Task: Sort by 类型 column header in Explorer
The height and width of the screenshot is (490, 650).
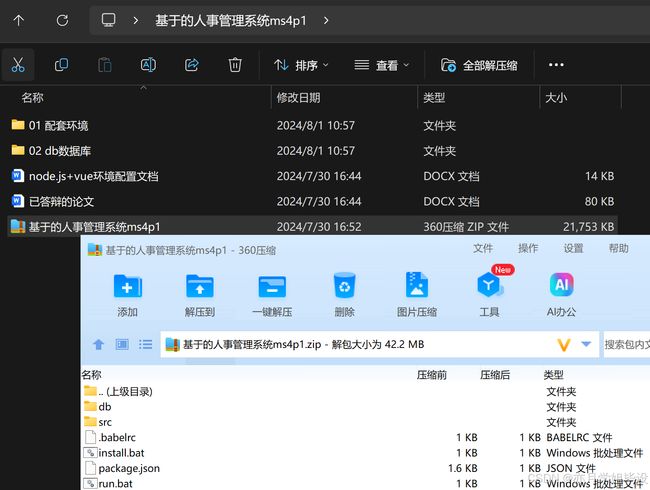Action: [x=434, y=98]
